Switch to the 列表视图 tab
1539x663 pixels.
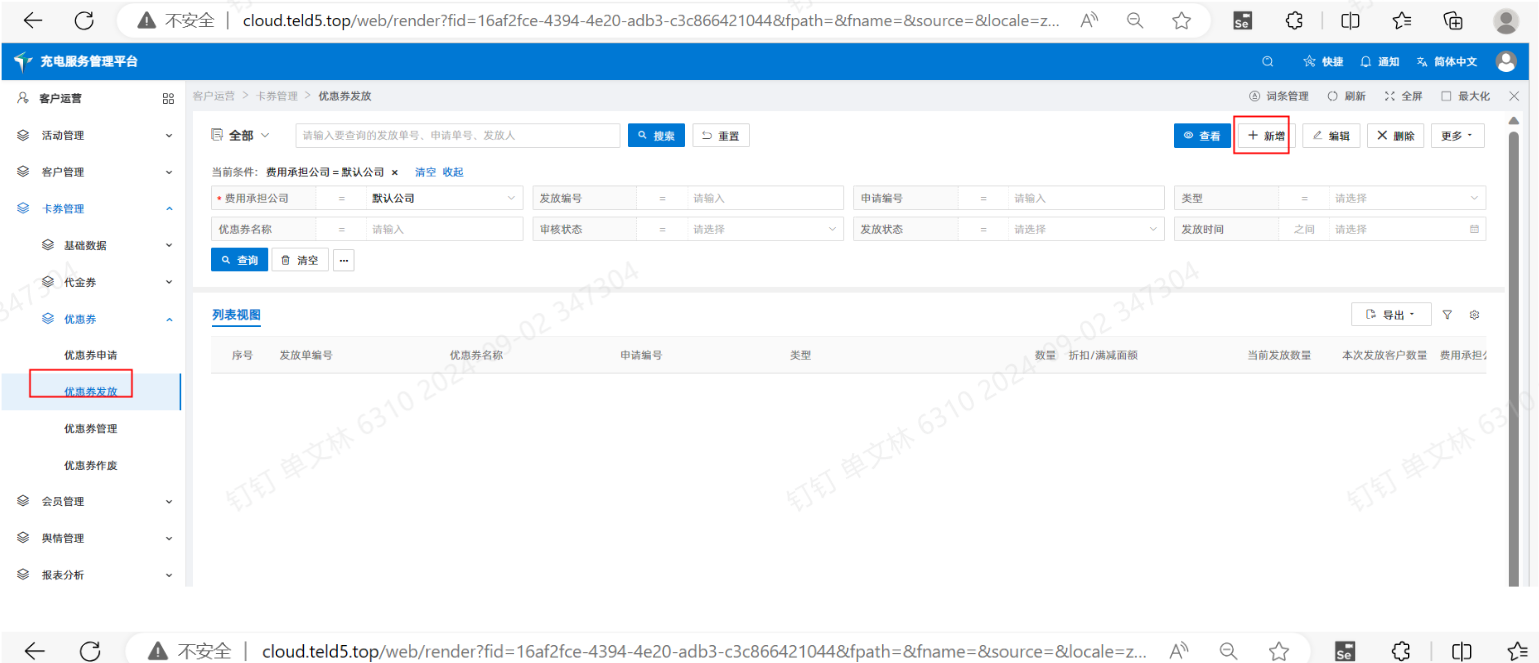(x=236, y=315)
